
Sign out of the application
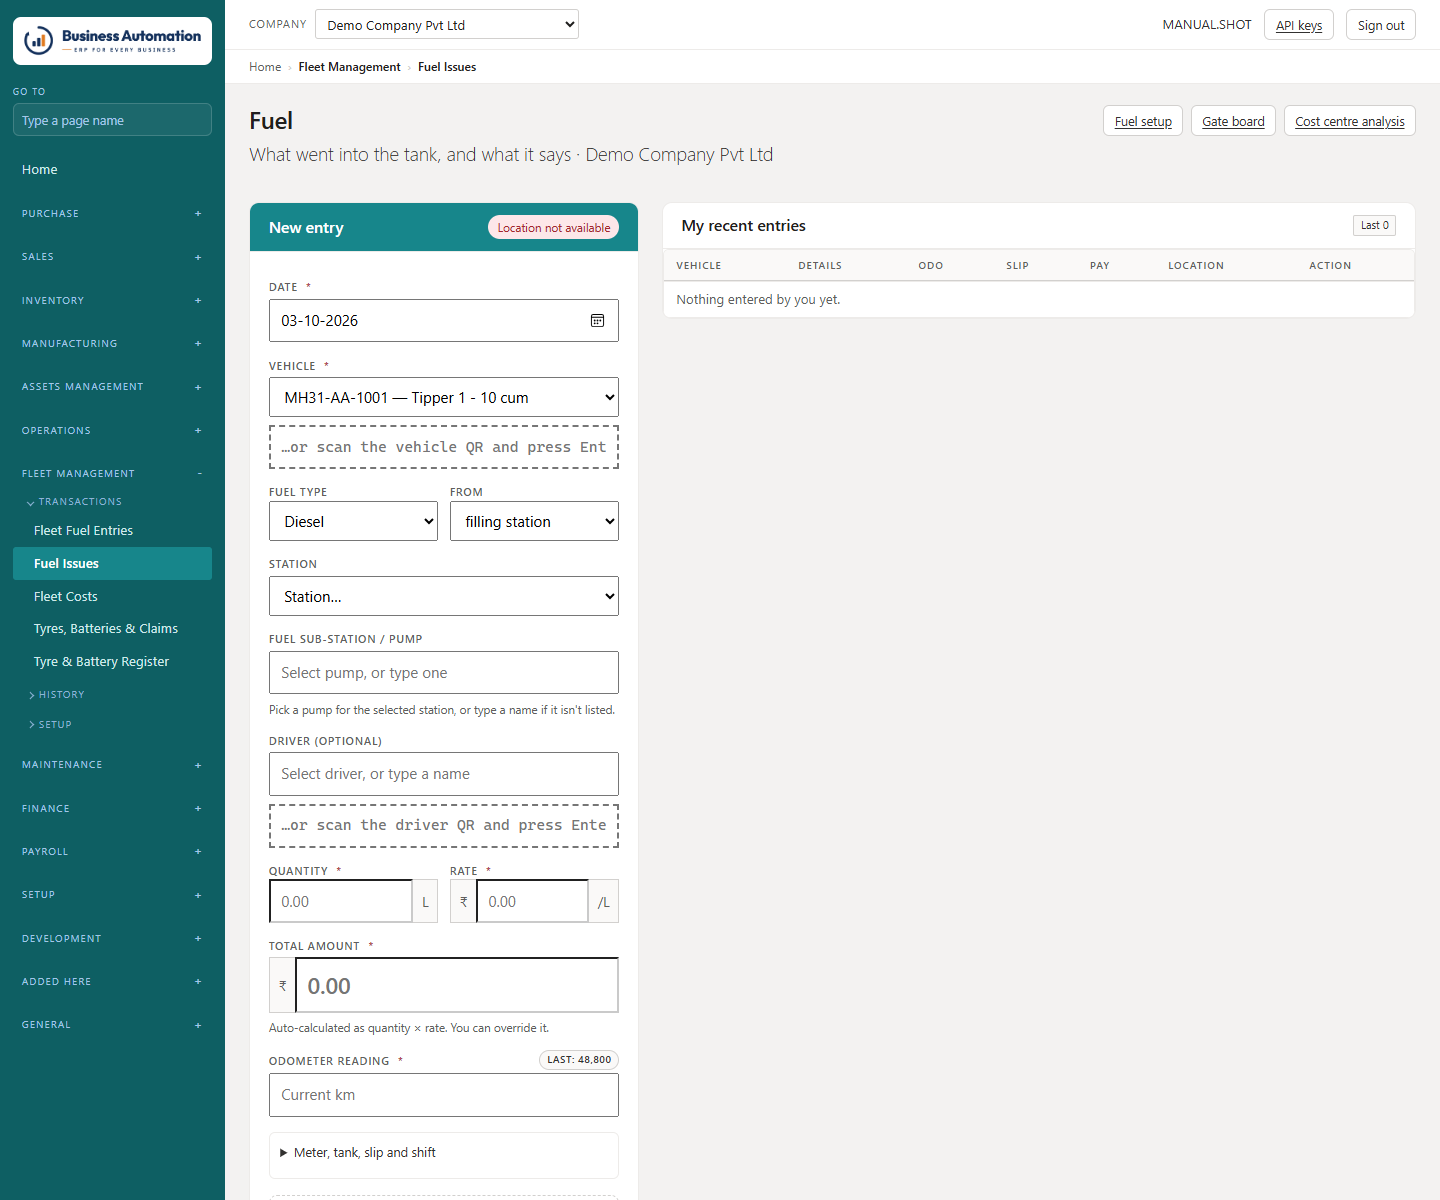(1381, 25)
